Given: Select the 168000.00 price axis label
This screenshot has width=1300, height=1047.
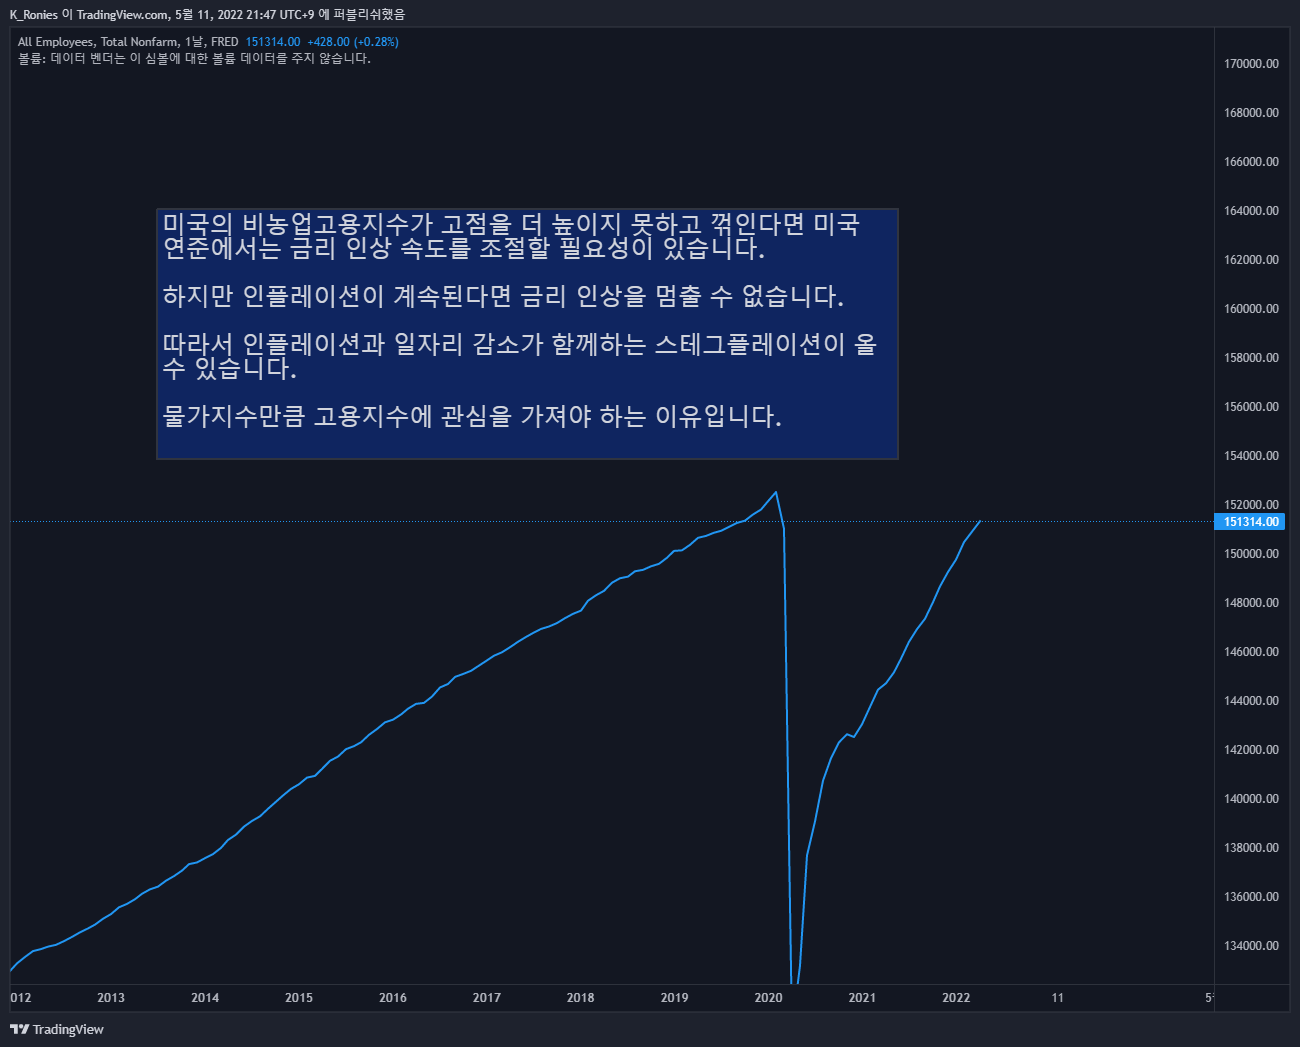Looking at the screenshot, I should tap(1251, 113).
